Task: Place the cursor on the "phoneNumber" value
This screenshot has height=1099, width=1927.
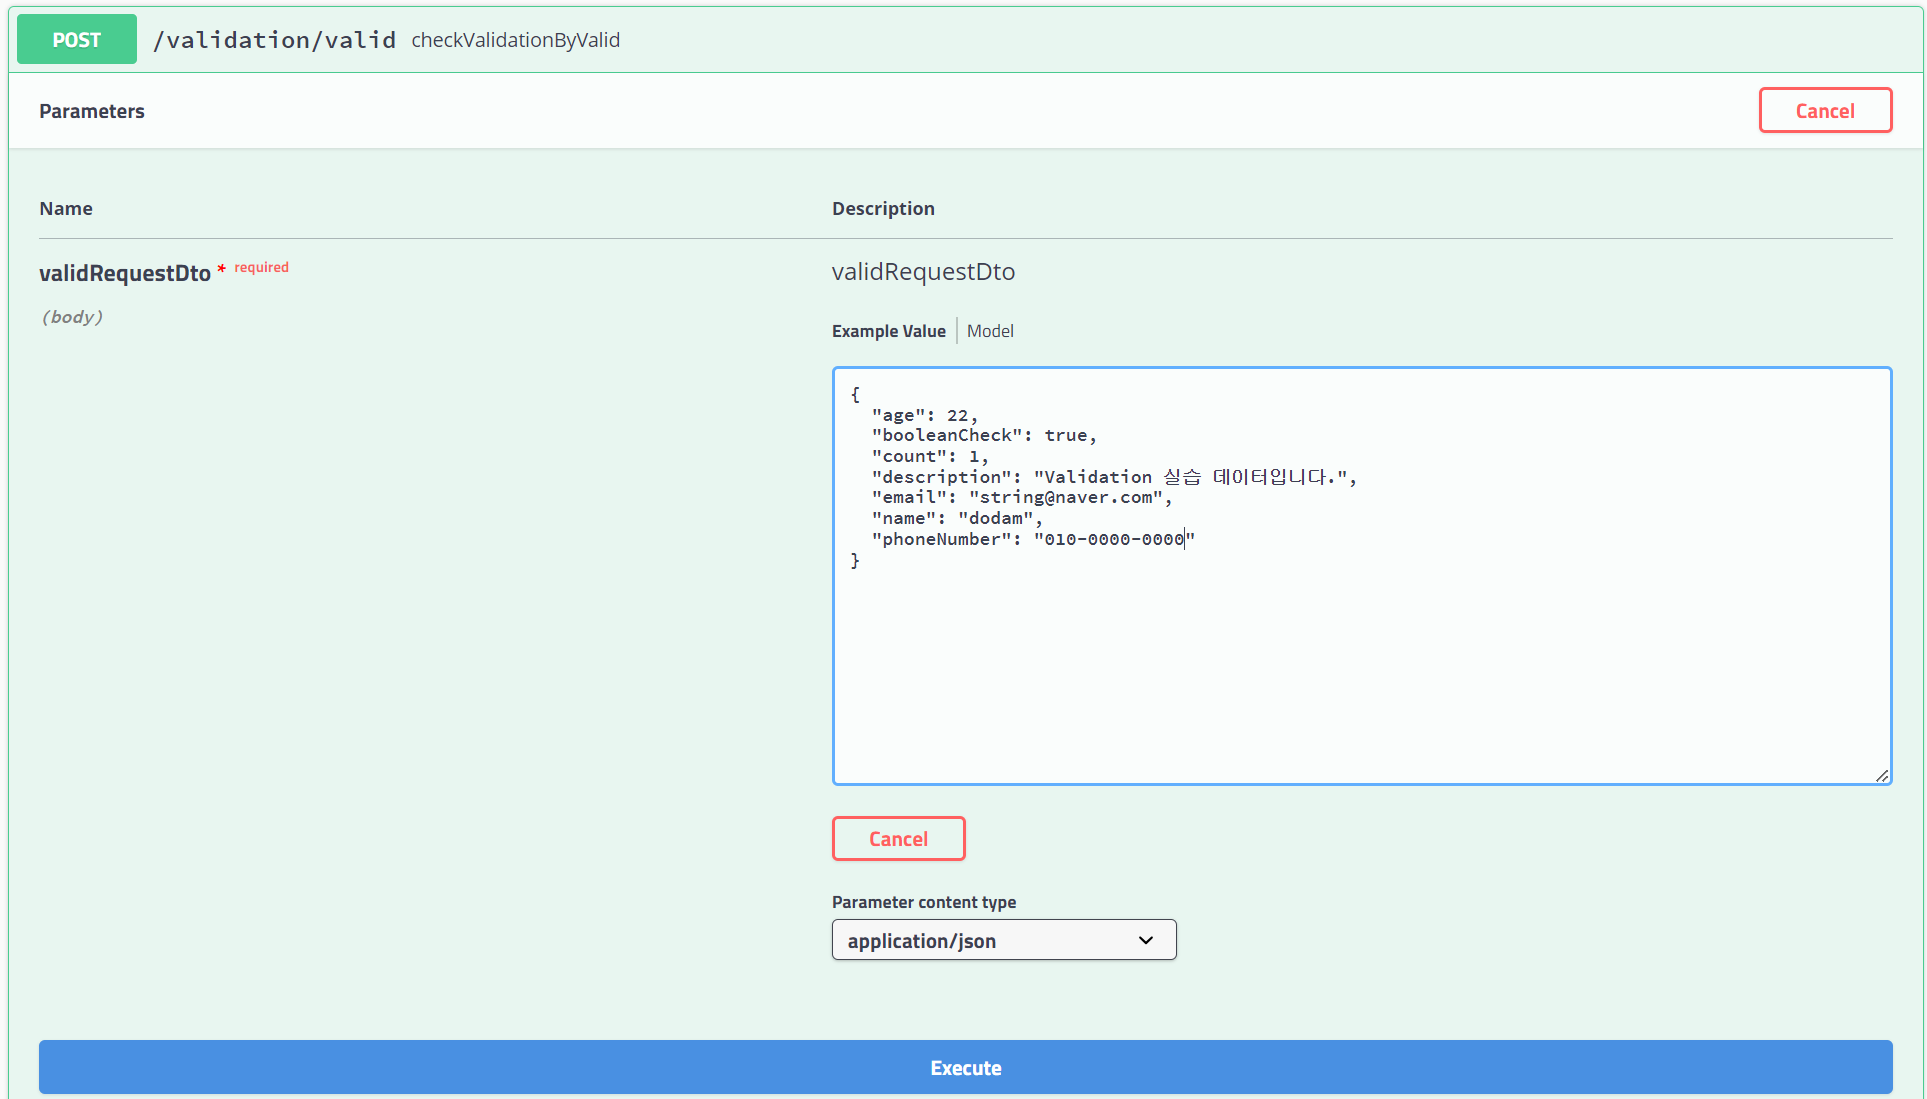Action: (1113, 540)
